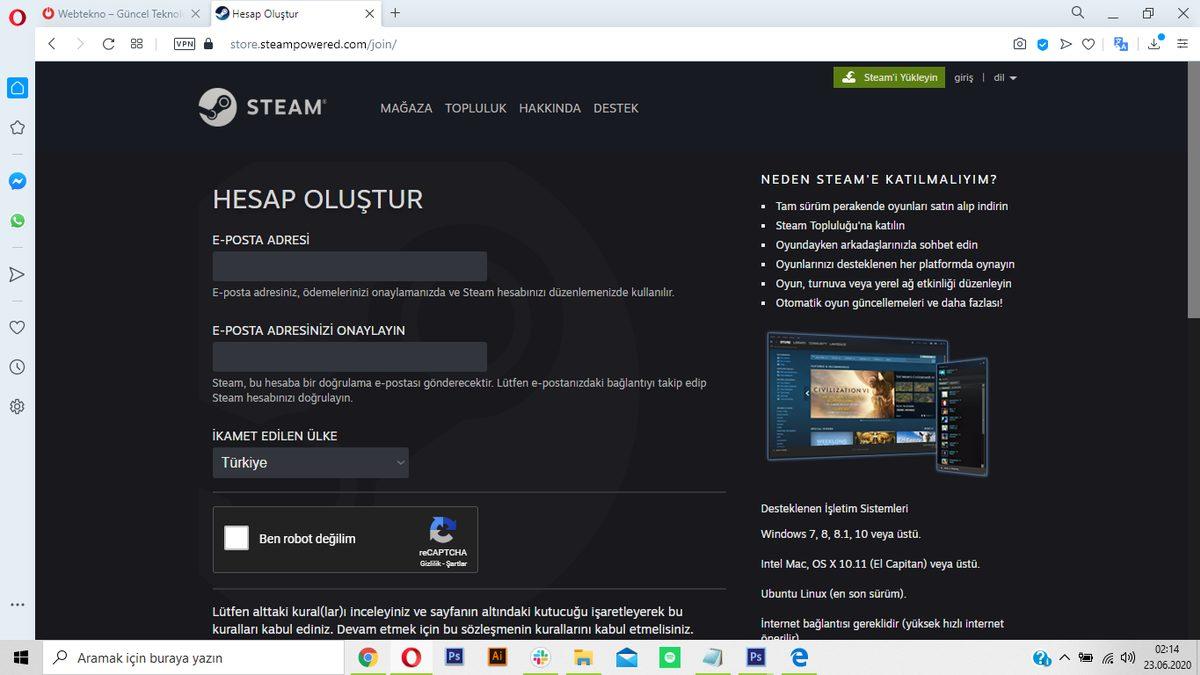Click the Steam logo on the page
Image resolution: width=1200 pixels, height=675 pixels.
(262, 107)
